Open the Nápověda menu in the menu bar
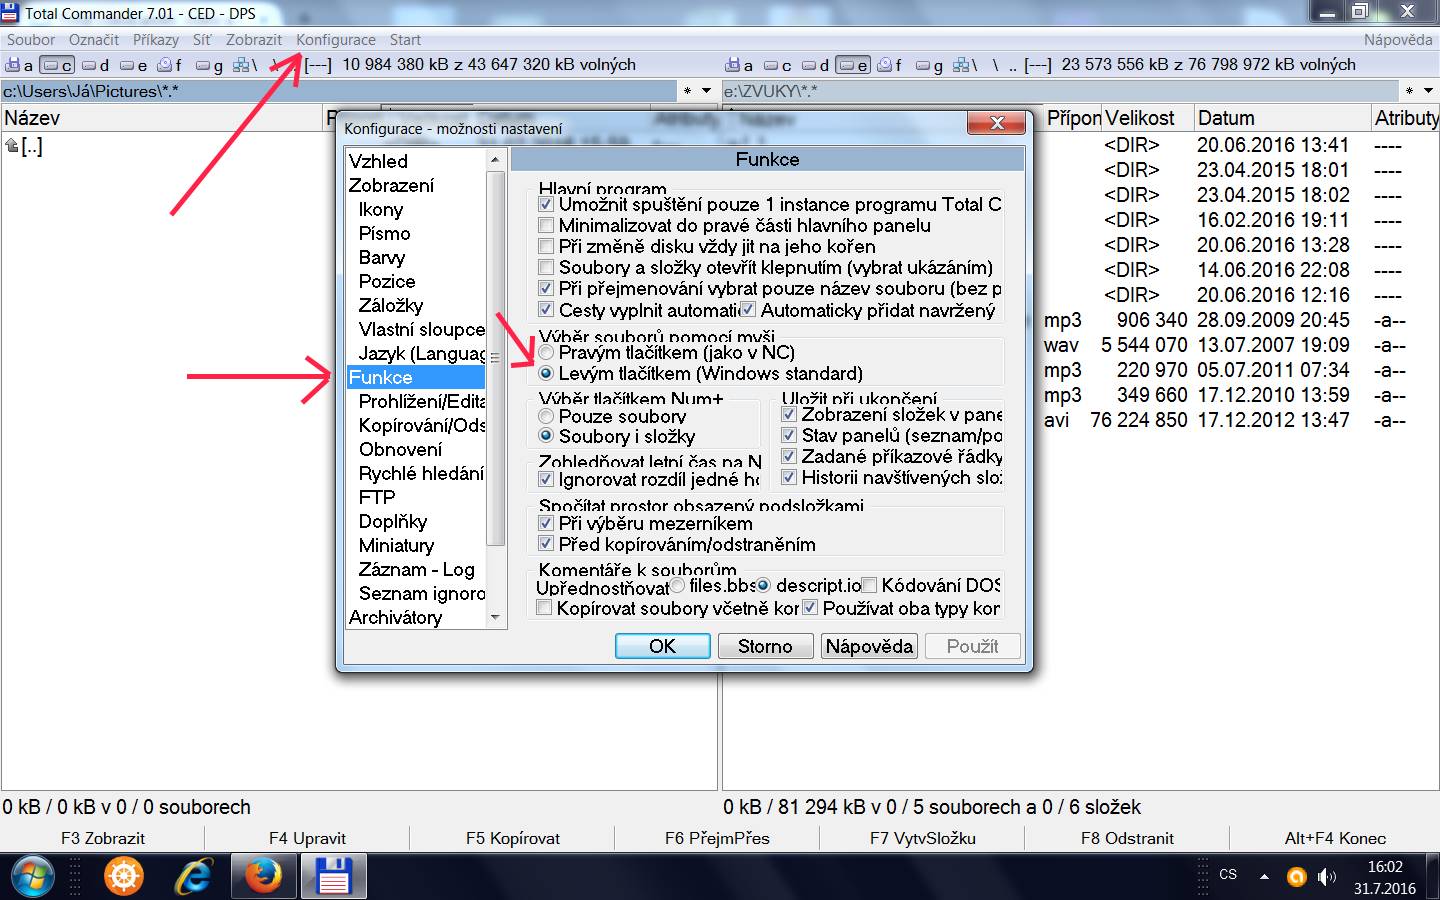The width and height of the screenshot is (1440, 900). [1398, 40]
